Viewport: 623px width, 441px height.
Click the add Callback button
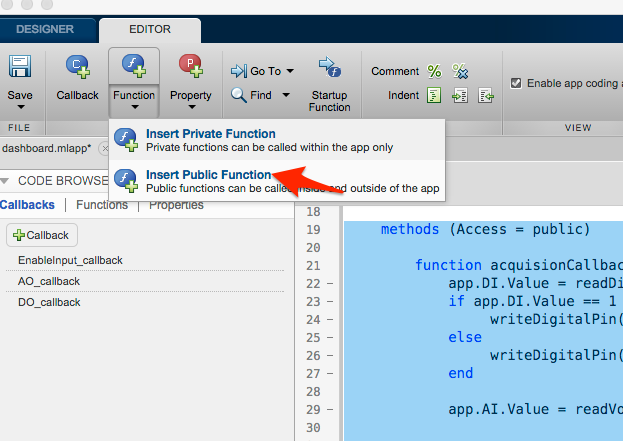tap(42, 235)
